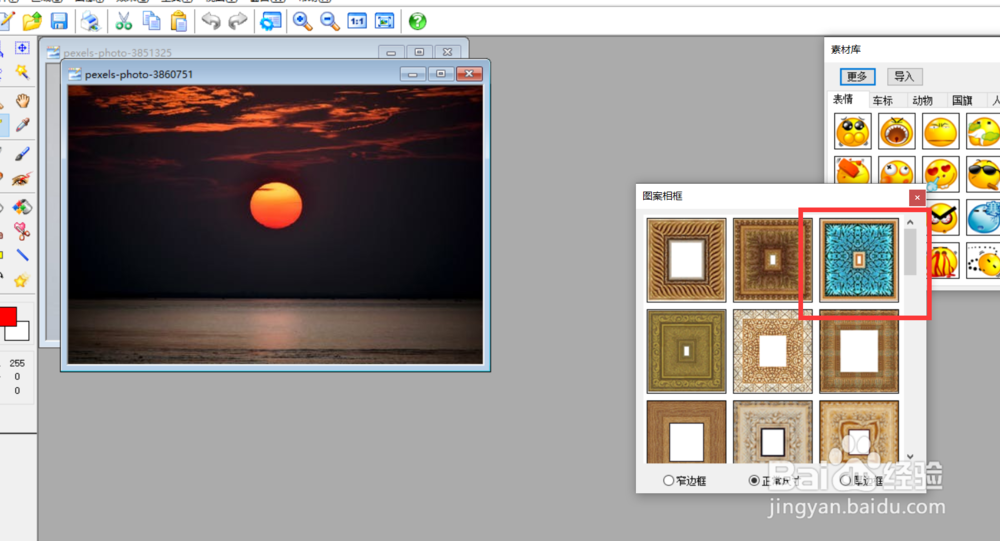Insert the flat-mouth expressionless emoji
Image resolution: width=1000 pixels, height=541 pixels.
click(941, 131)
